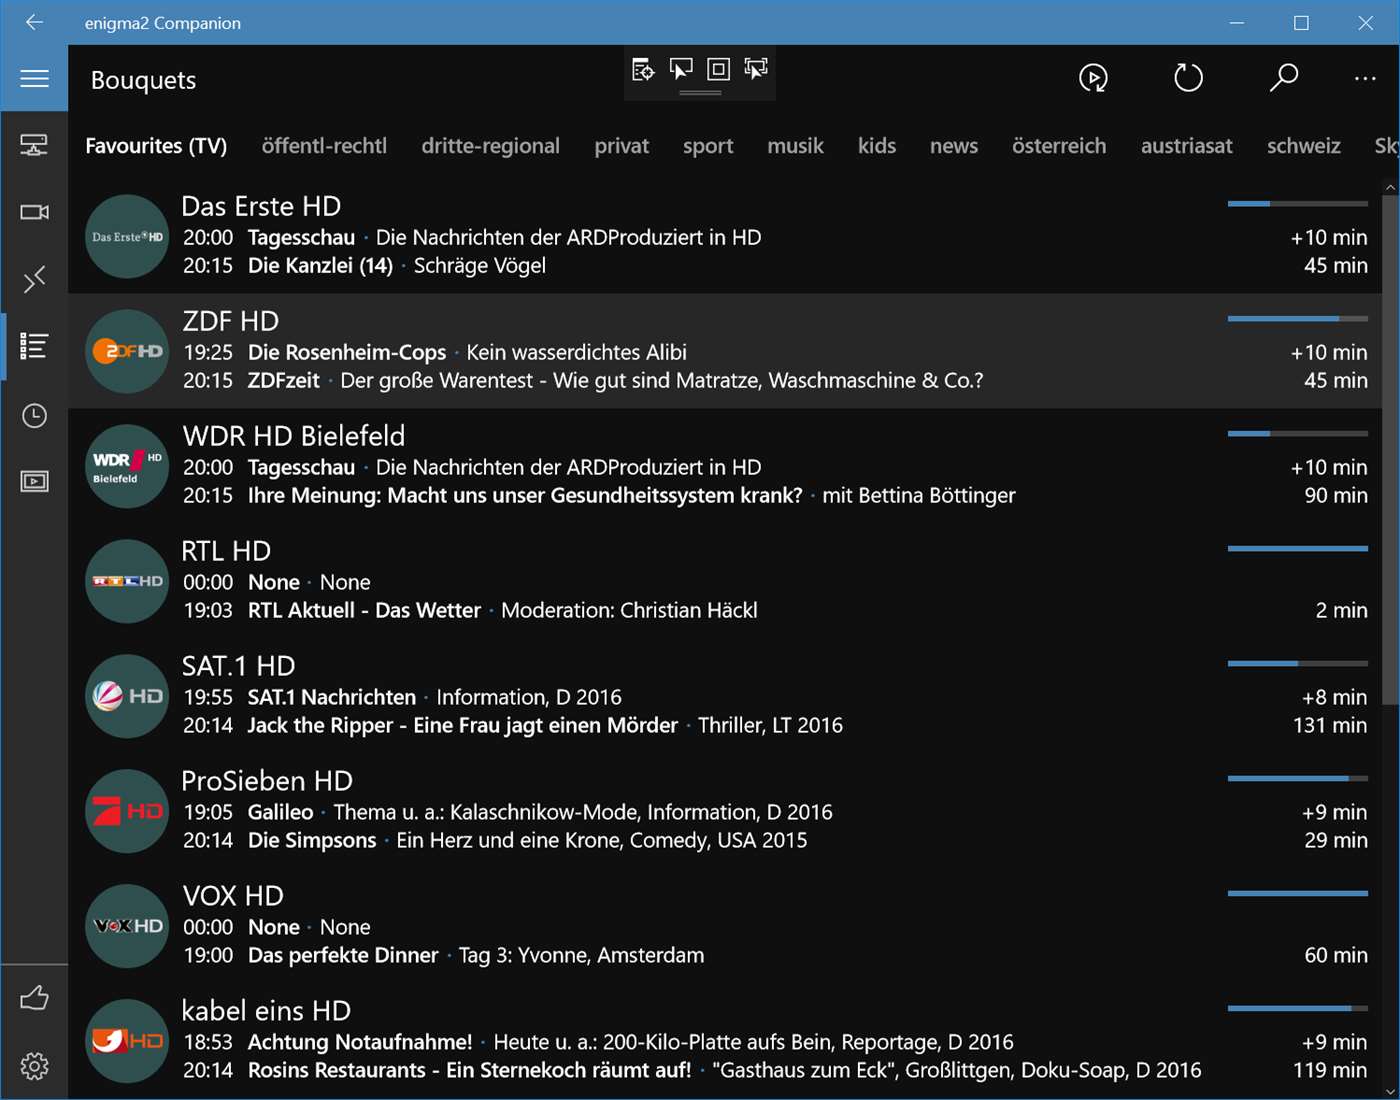Click the 131 min duration text
The width and height of the screenshot is (1400, 1100).
click(x=1330, y=726)
